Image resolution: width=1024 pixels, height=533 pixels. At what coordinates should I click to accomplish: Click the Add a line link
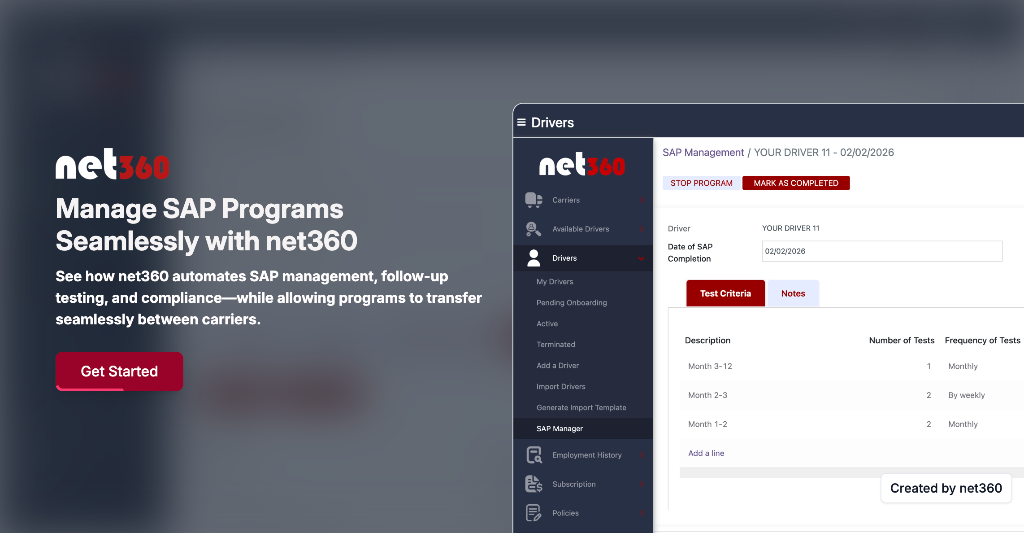(706, 453)
